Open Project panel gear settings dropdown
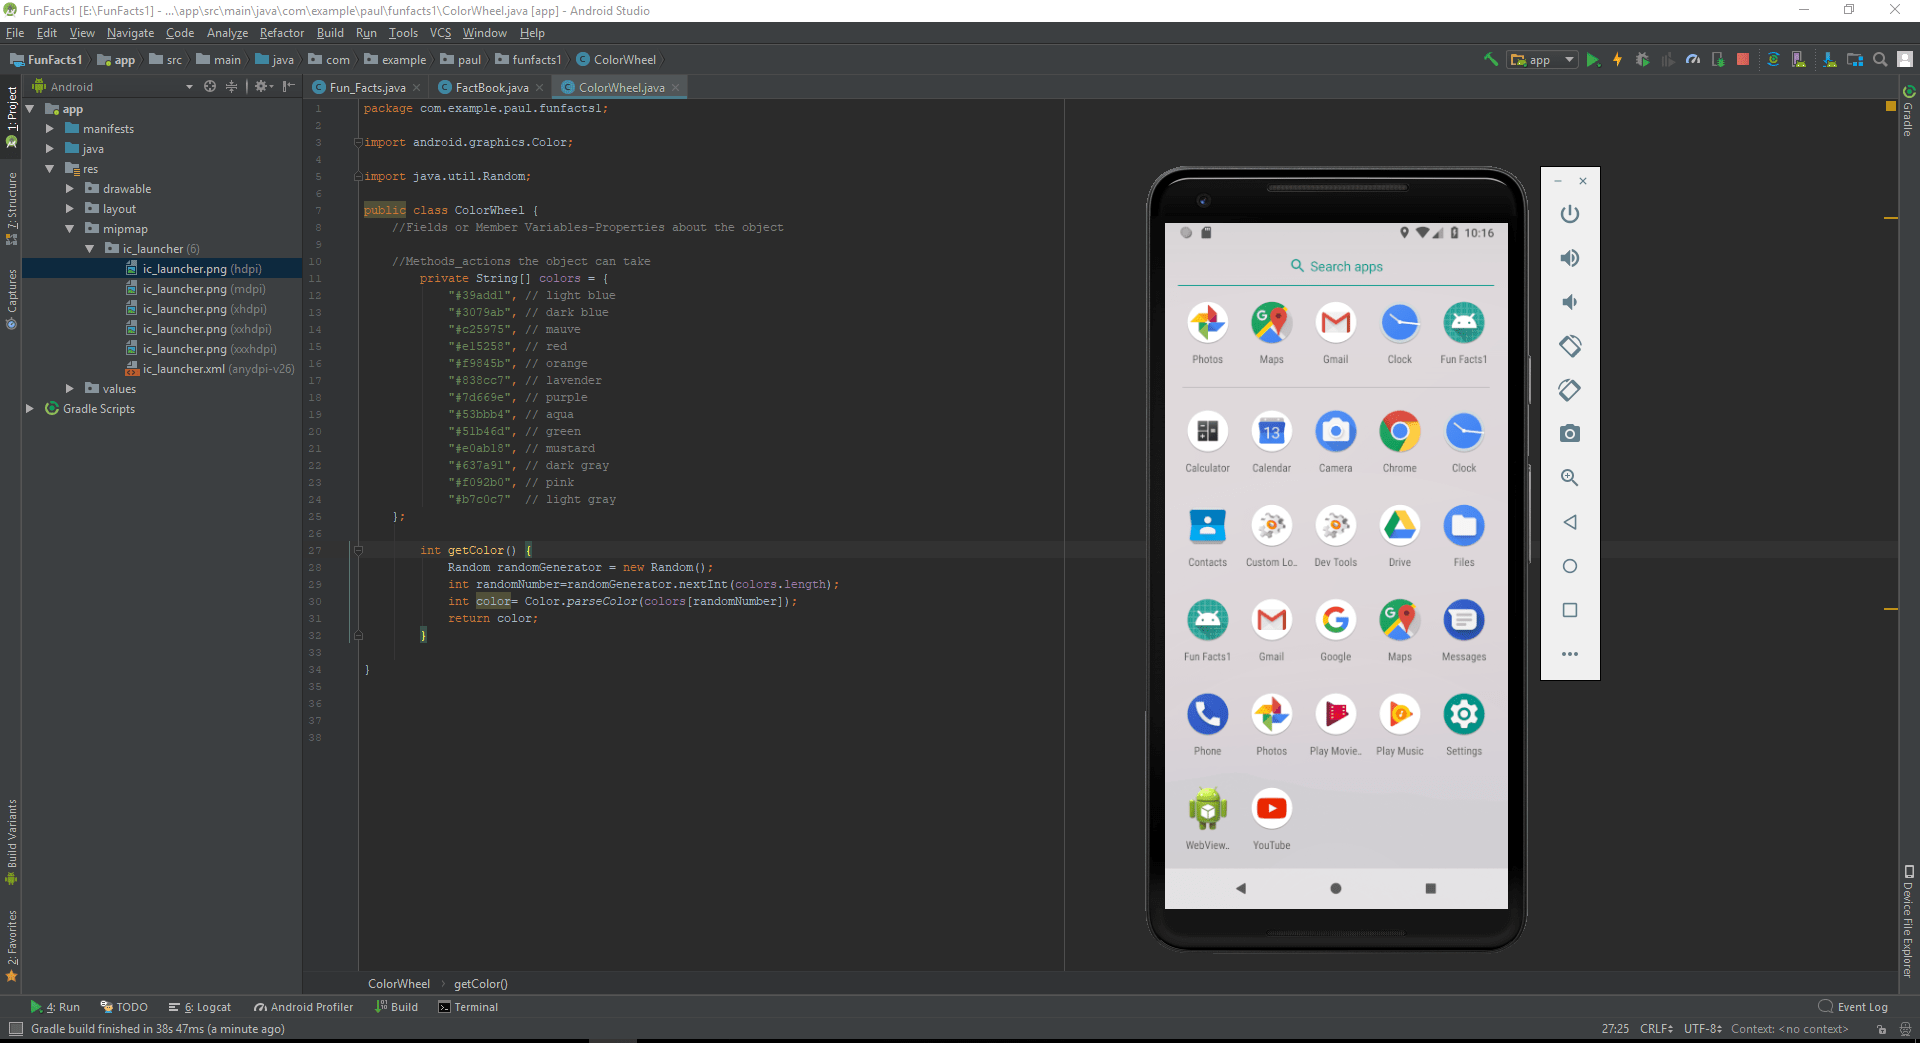 pyautogui.click(x=264, y=87)
